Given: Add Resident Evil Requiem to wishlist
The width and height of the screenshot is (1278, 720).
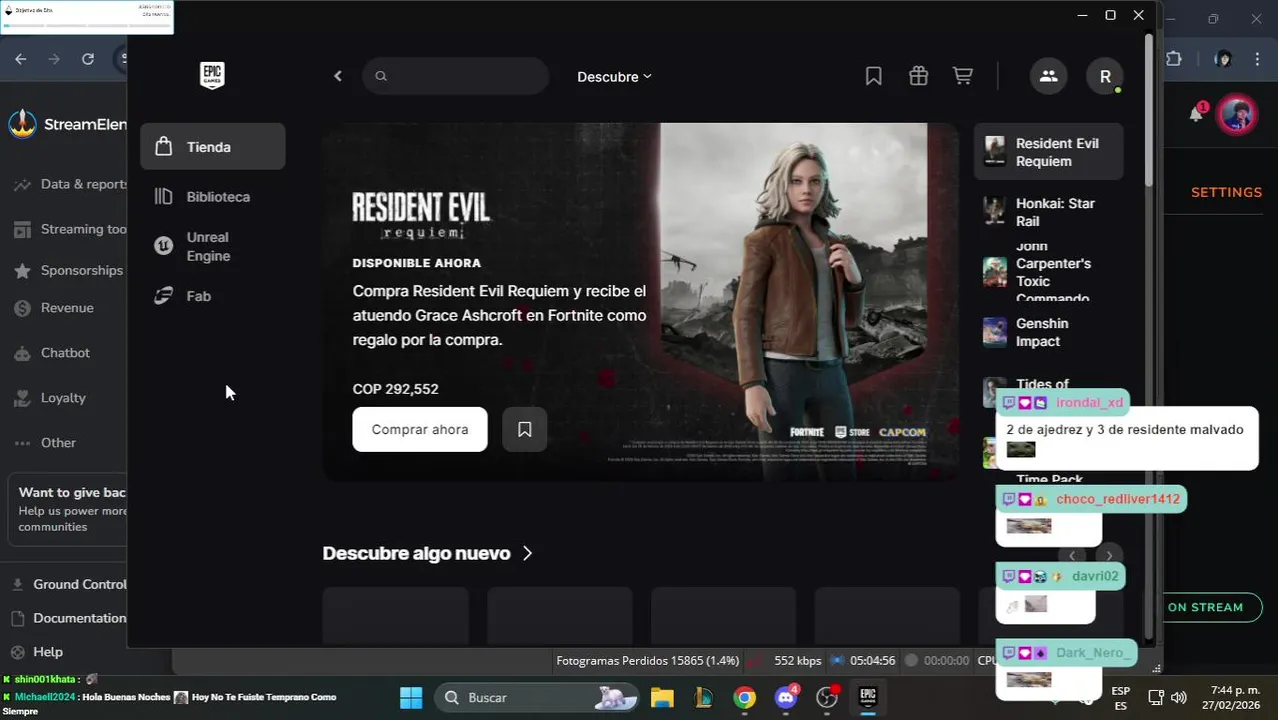Looking at the screenshot, I should point(524,429).
